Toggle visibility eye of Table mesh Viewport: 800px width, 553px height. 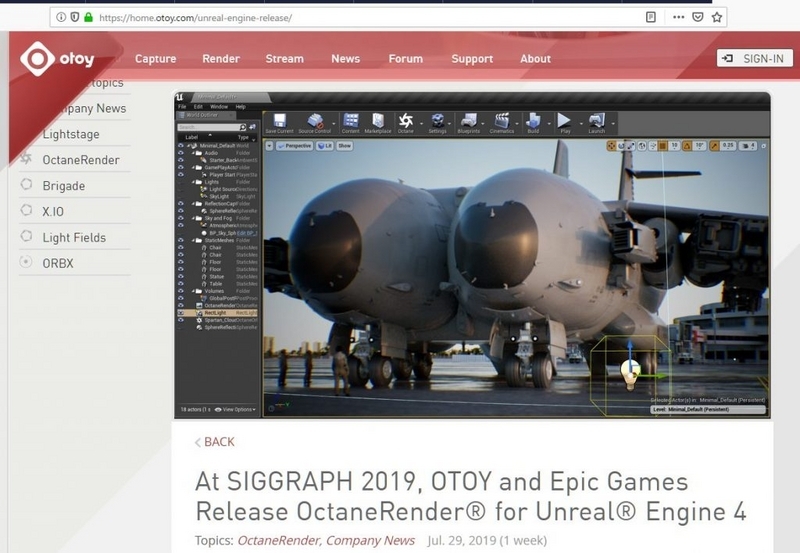pos(181,283)
